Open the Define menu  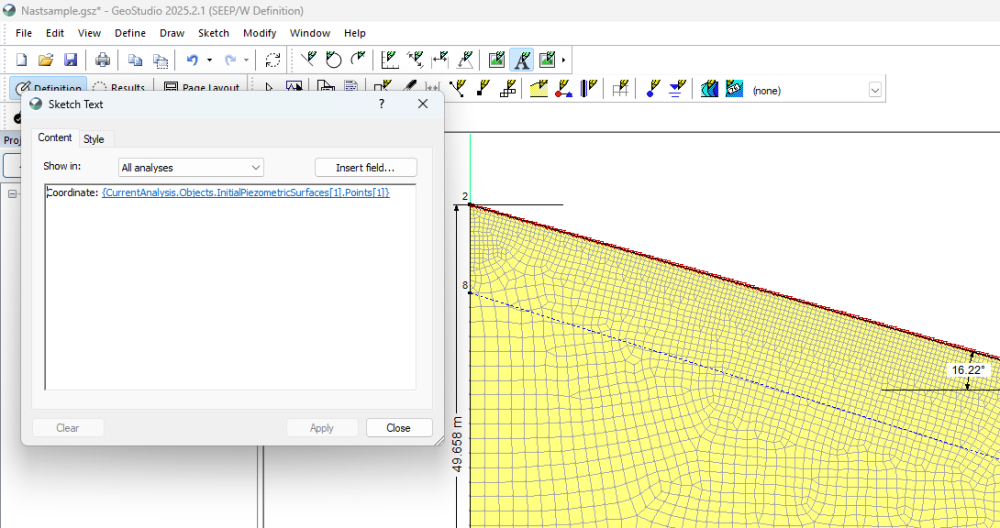coord(130,33)
